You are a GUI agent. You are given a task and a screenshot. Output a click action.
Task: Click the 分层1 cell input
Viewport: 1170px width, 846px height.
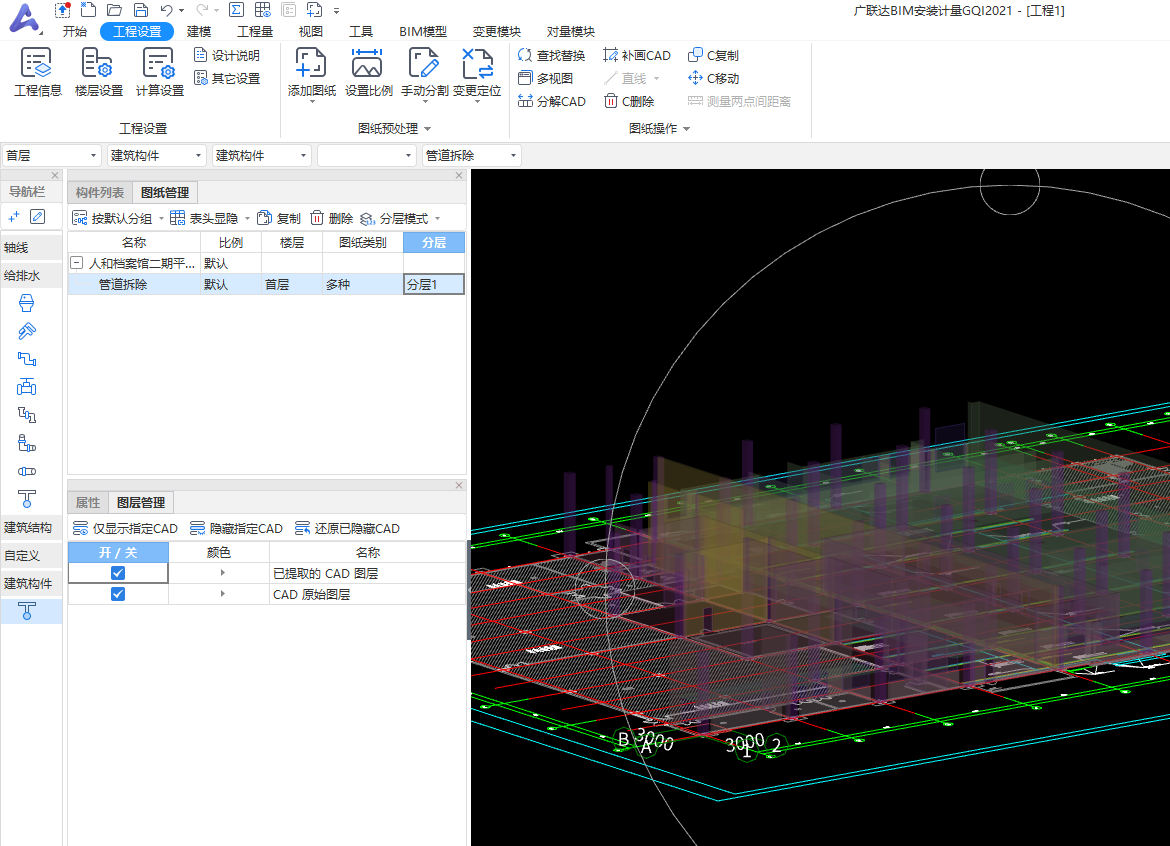[x=434, y=284]
